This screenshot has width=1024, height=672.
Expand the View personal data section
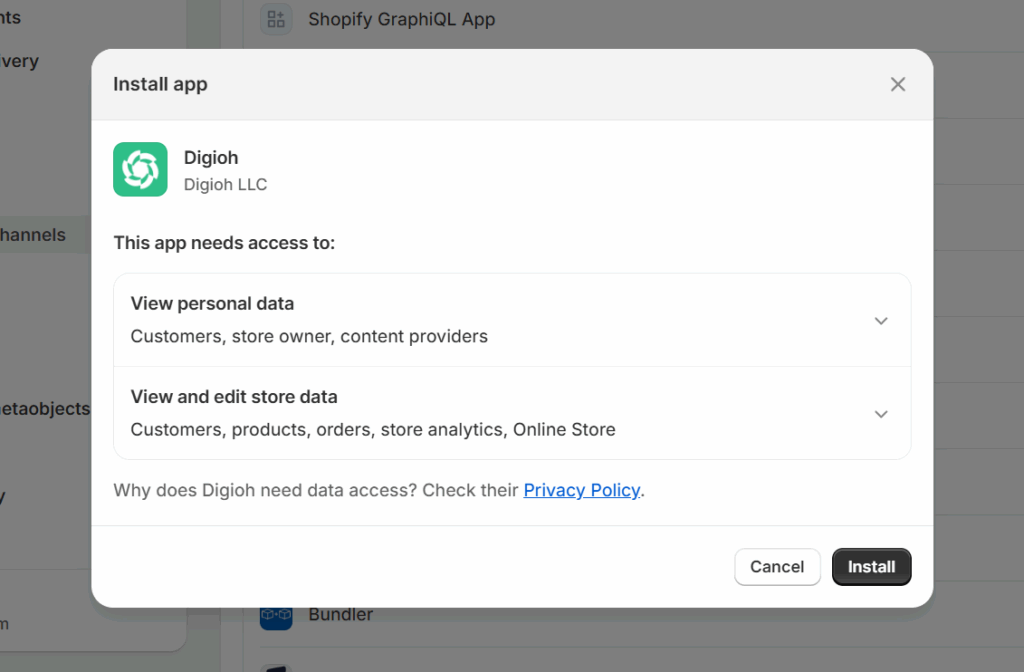click(x=512, y=319)
